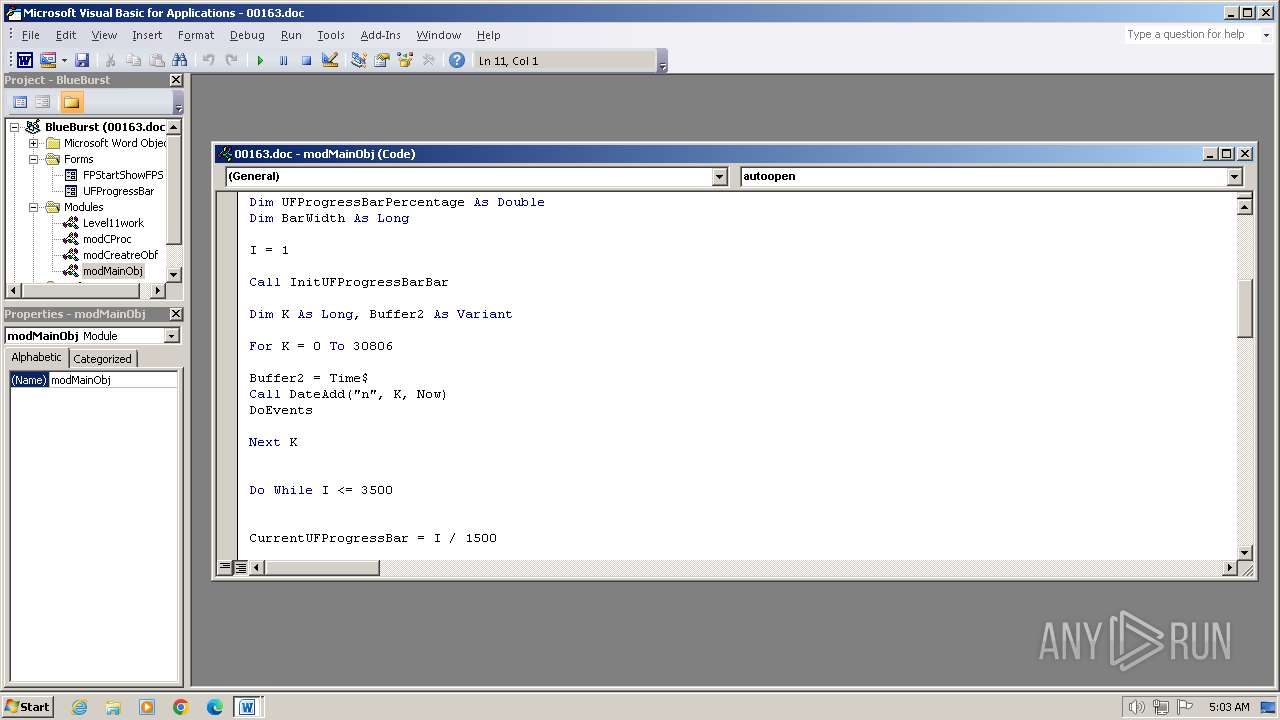Run the macro with the green play icon

pos(260,61)
